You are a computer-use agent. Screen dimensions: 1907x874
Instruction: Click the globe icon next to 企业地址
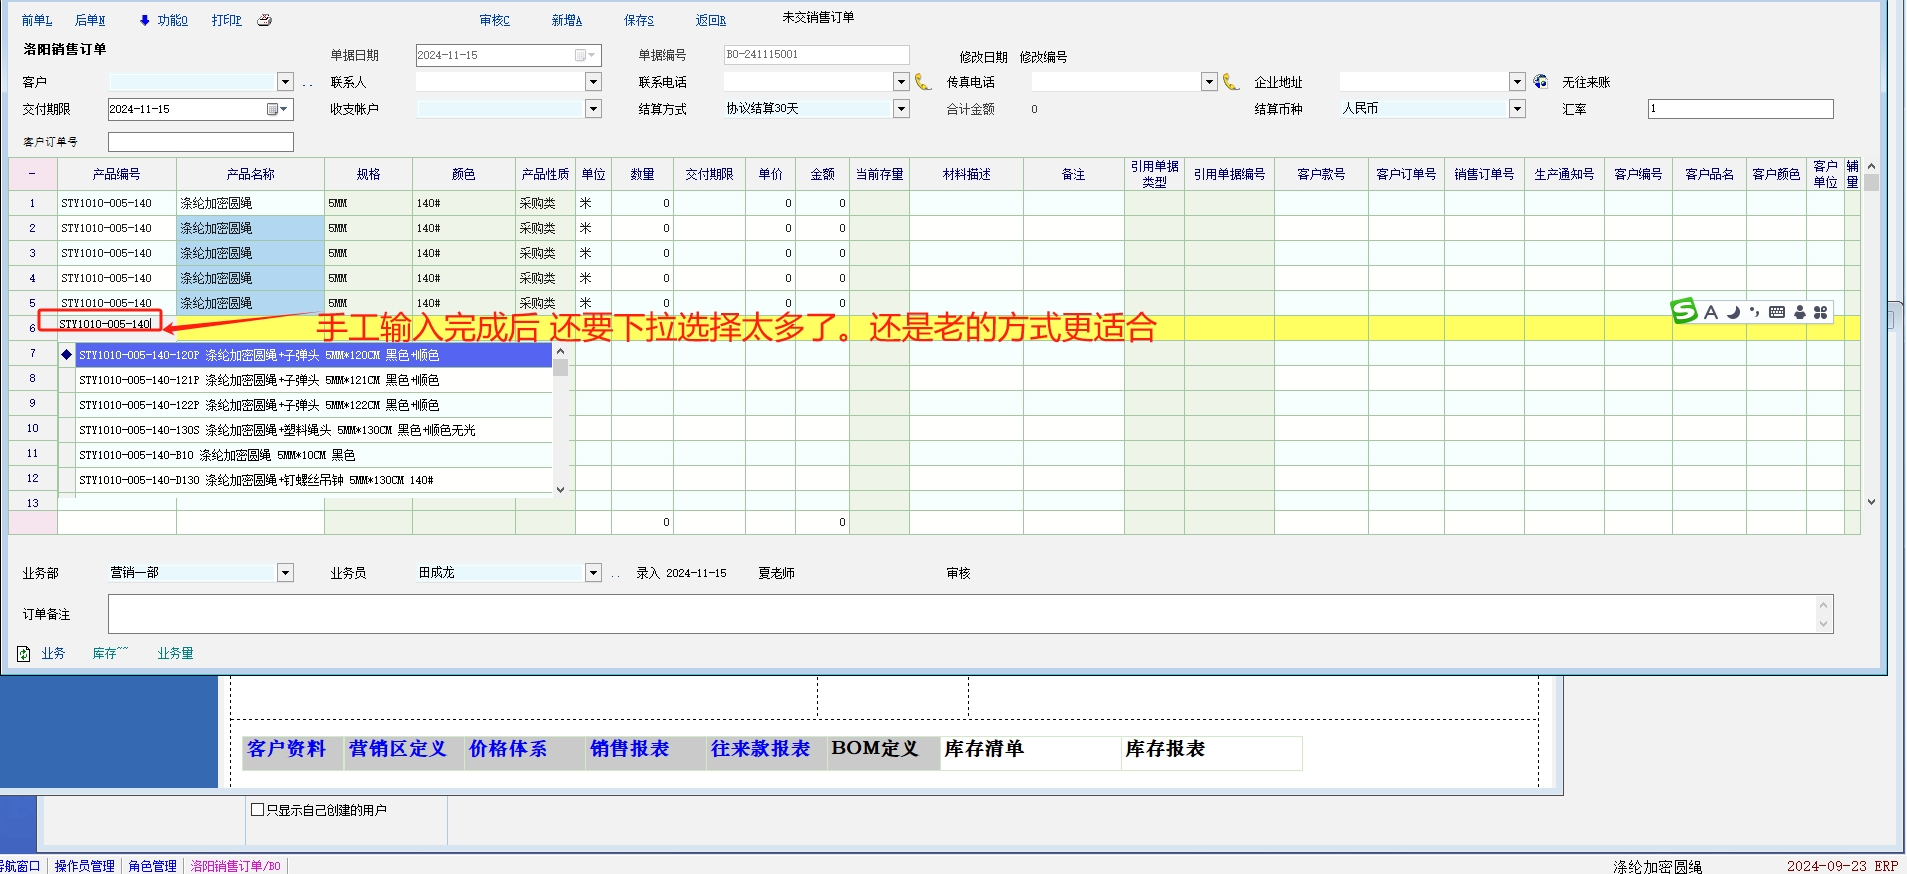point(1541,82)
